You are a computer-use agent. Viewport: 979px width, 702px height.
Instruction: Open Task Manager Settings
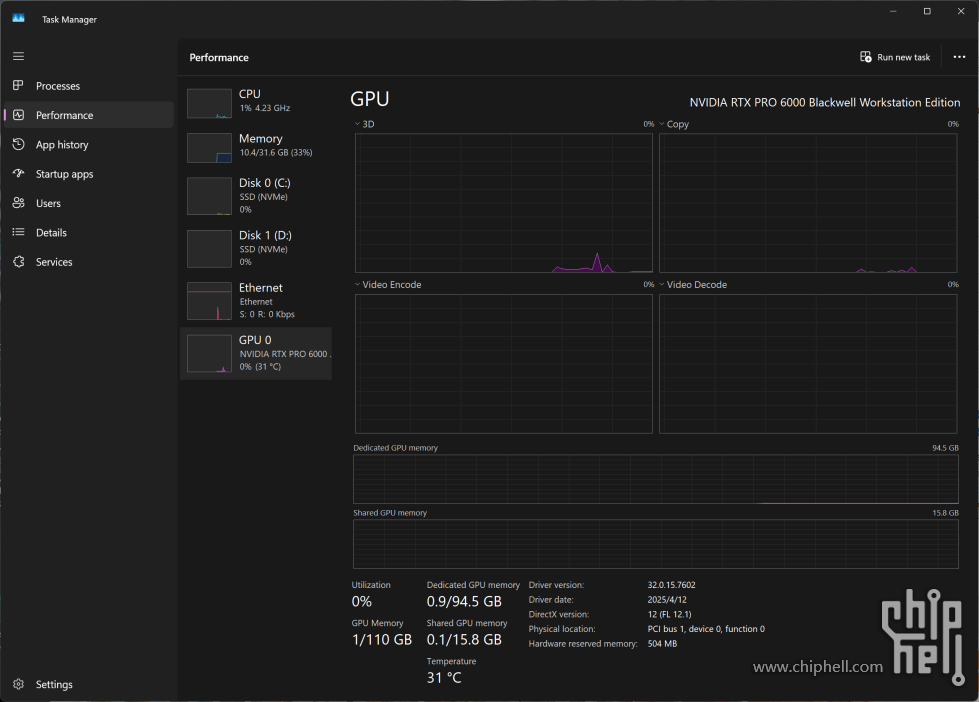coord(89,684)
